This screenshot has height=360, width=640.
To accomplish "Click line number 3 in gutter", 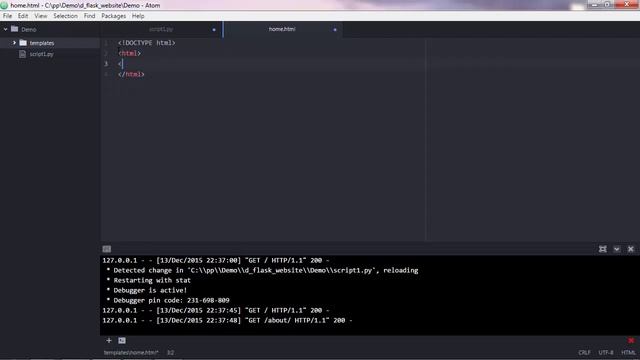I will (106, 64).
